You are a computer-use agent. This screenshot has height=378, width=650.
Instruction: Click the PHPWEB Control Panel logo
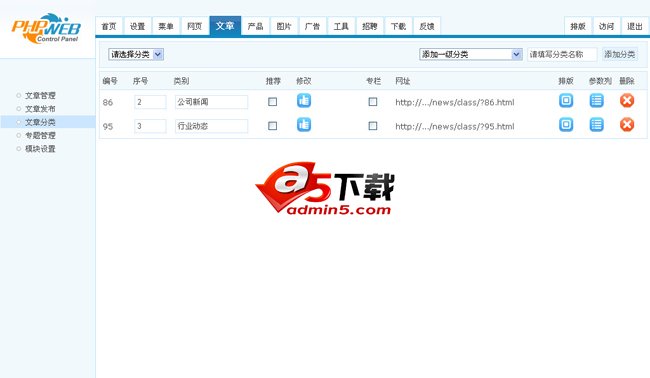coord(46,29)
